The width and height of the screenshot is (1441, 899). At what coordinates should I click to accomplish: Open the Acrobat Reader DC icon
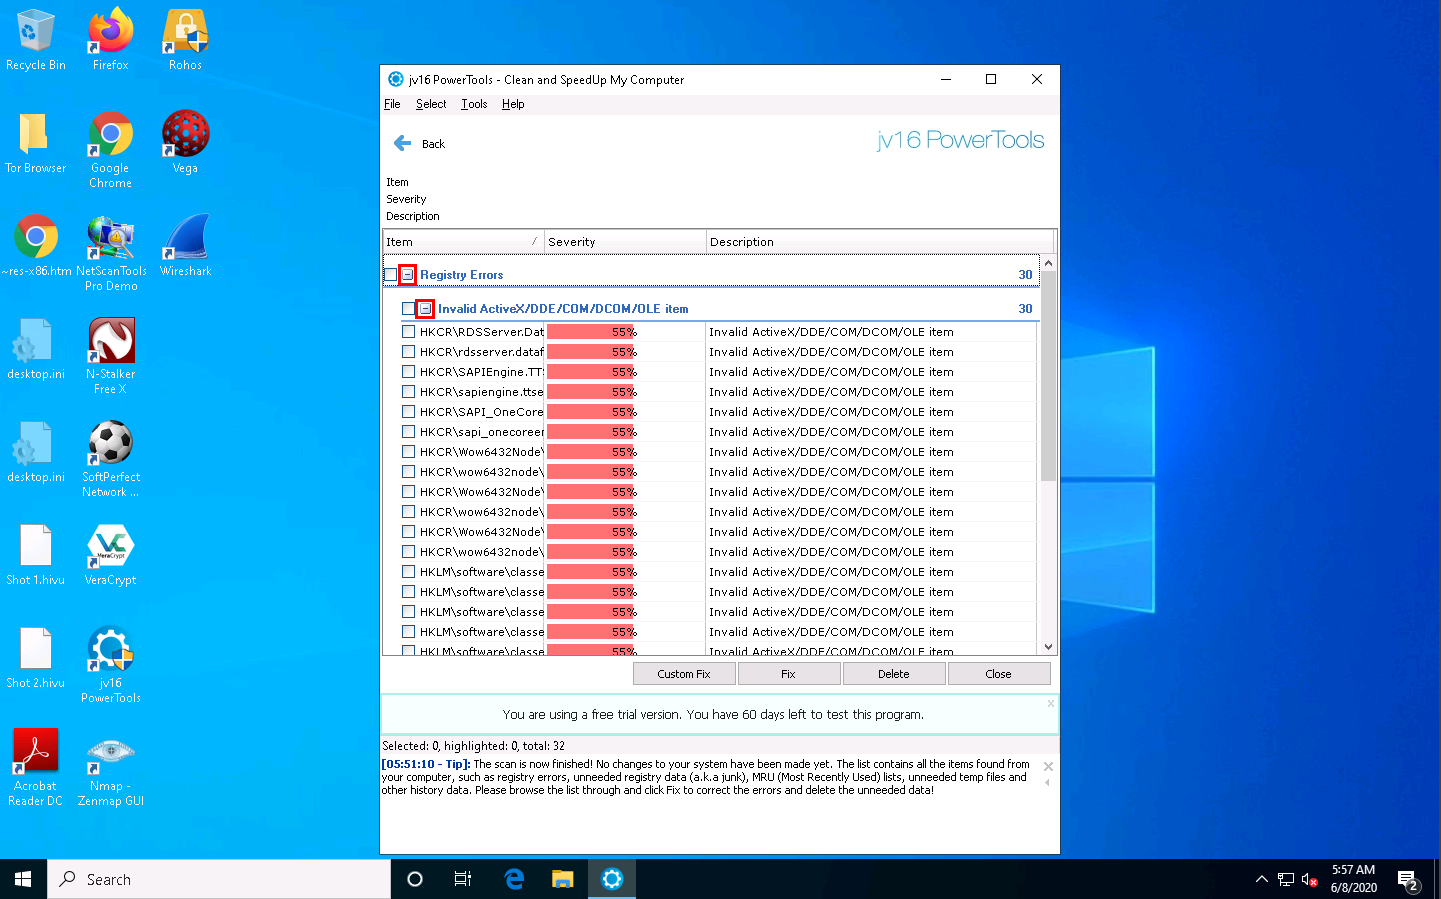coord(36,768)
